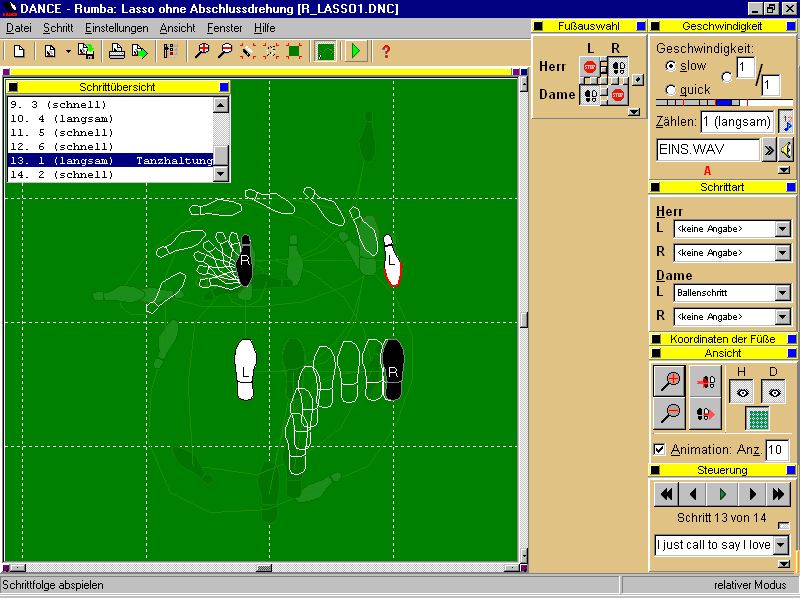Open the Datei menu
Image resolution: width=800 pixels, height=598 pixels.
[x=18, y=28]
